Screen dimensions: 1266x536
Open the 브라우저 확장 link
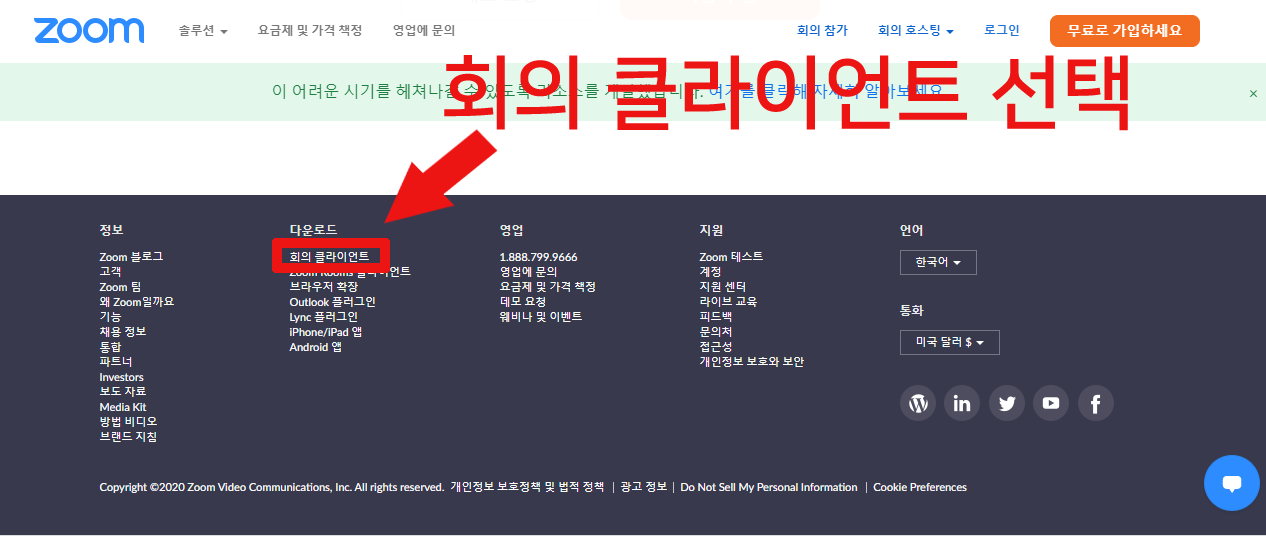[323, 286]
